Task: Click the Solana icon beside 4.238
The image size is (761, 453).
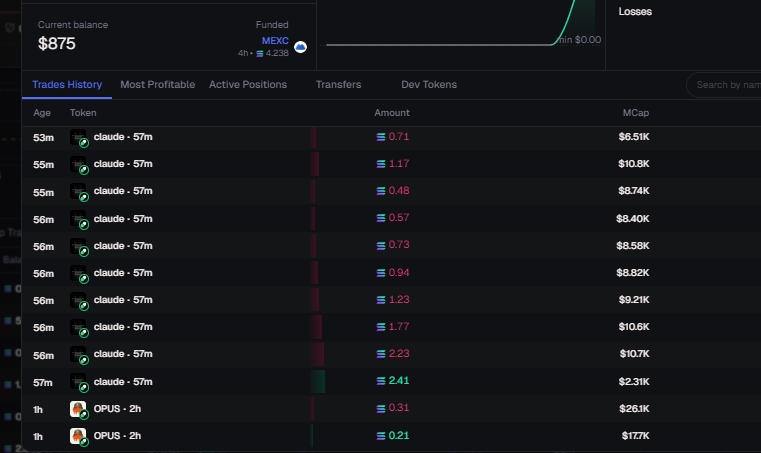Action: point(260,53)
